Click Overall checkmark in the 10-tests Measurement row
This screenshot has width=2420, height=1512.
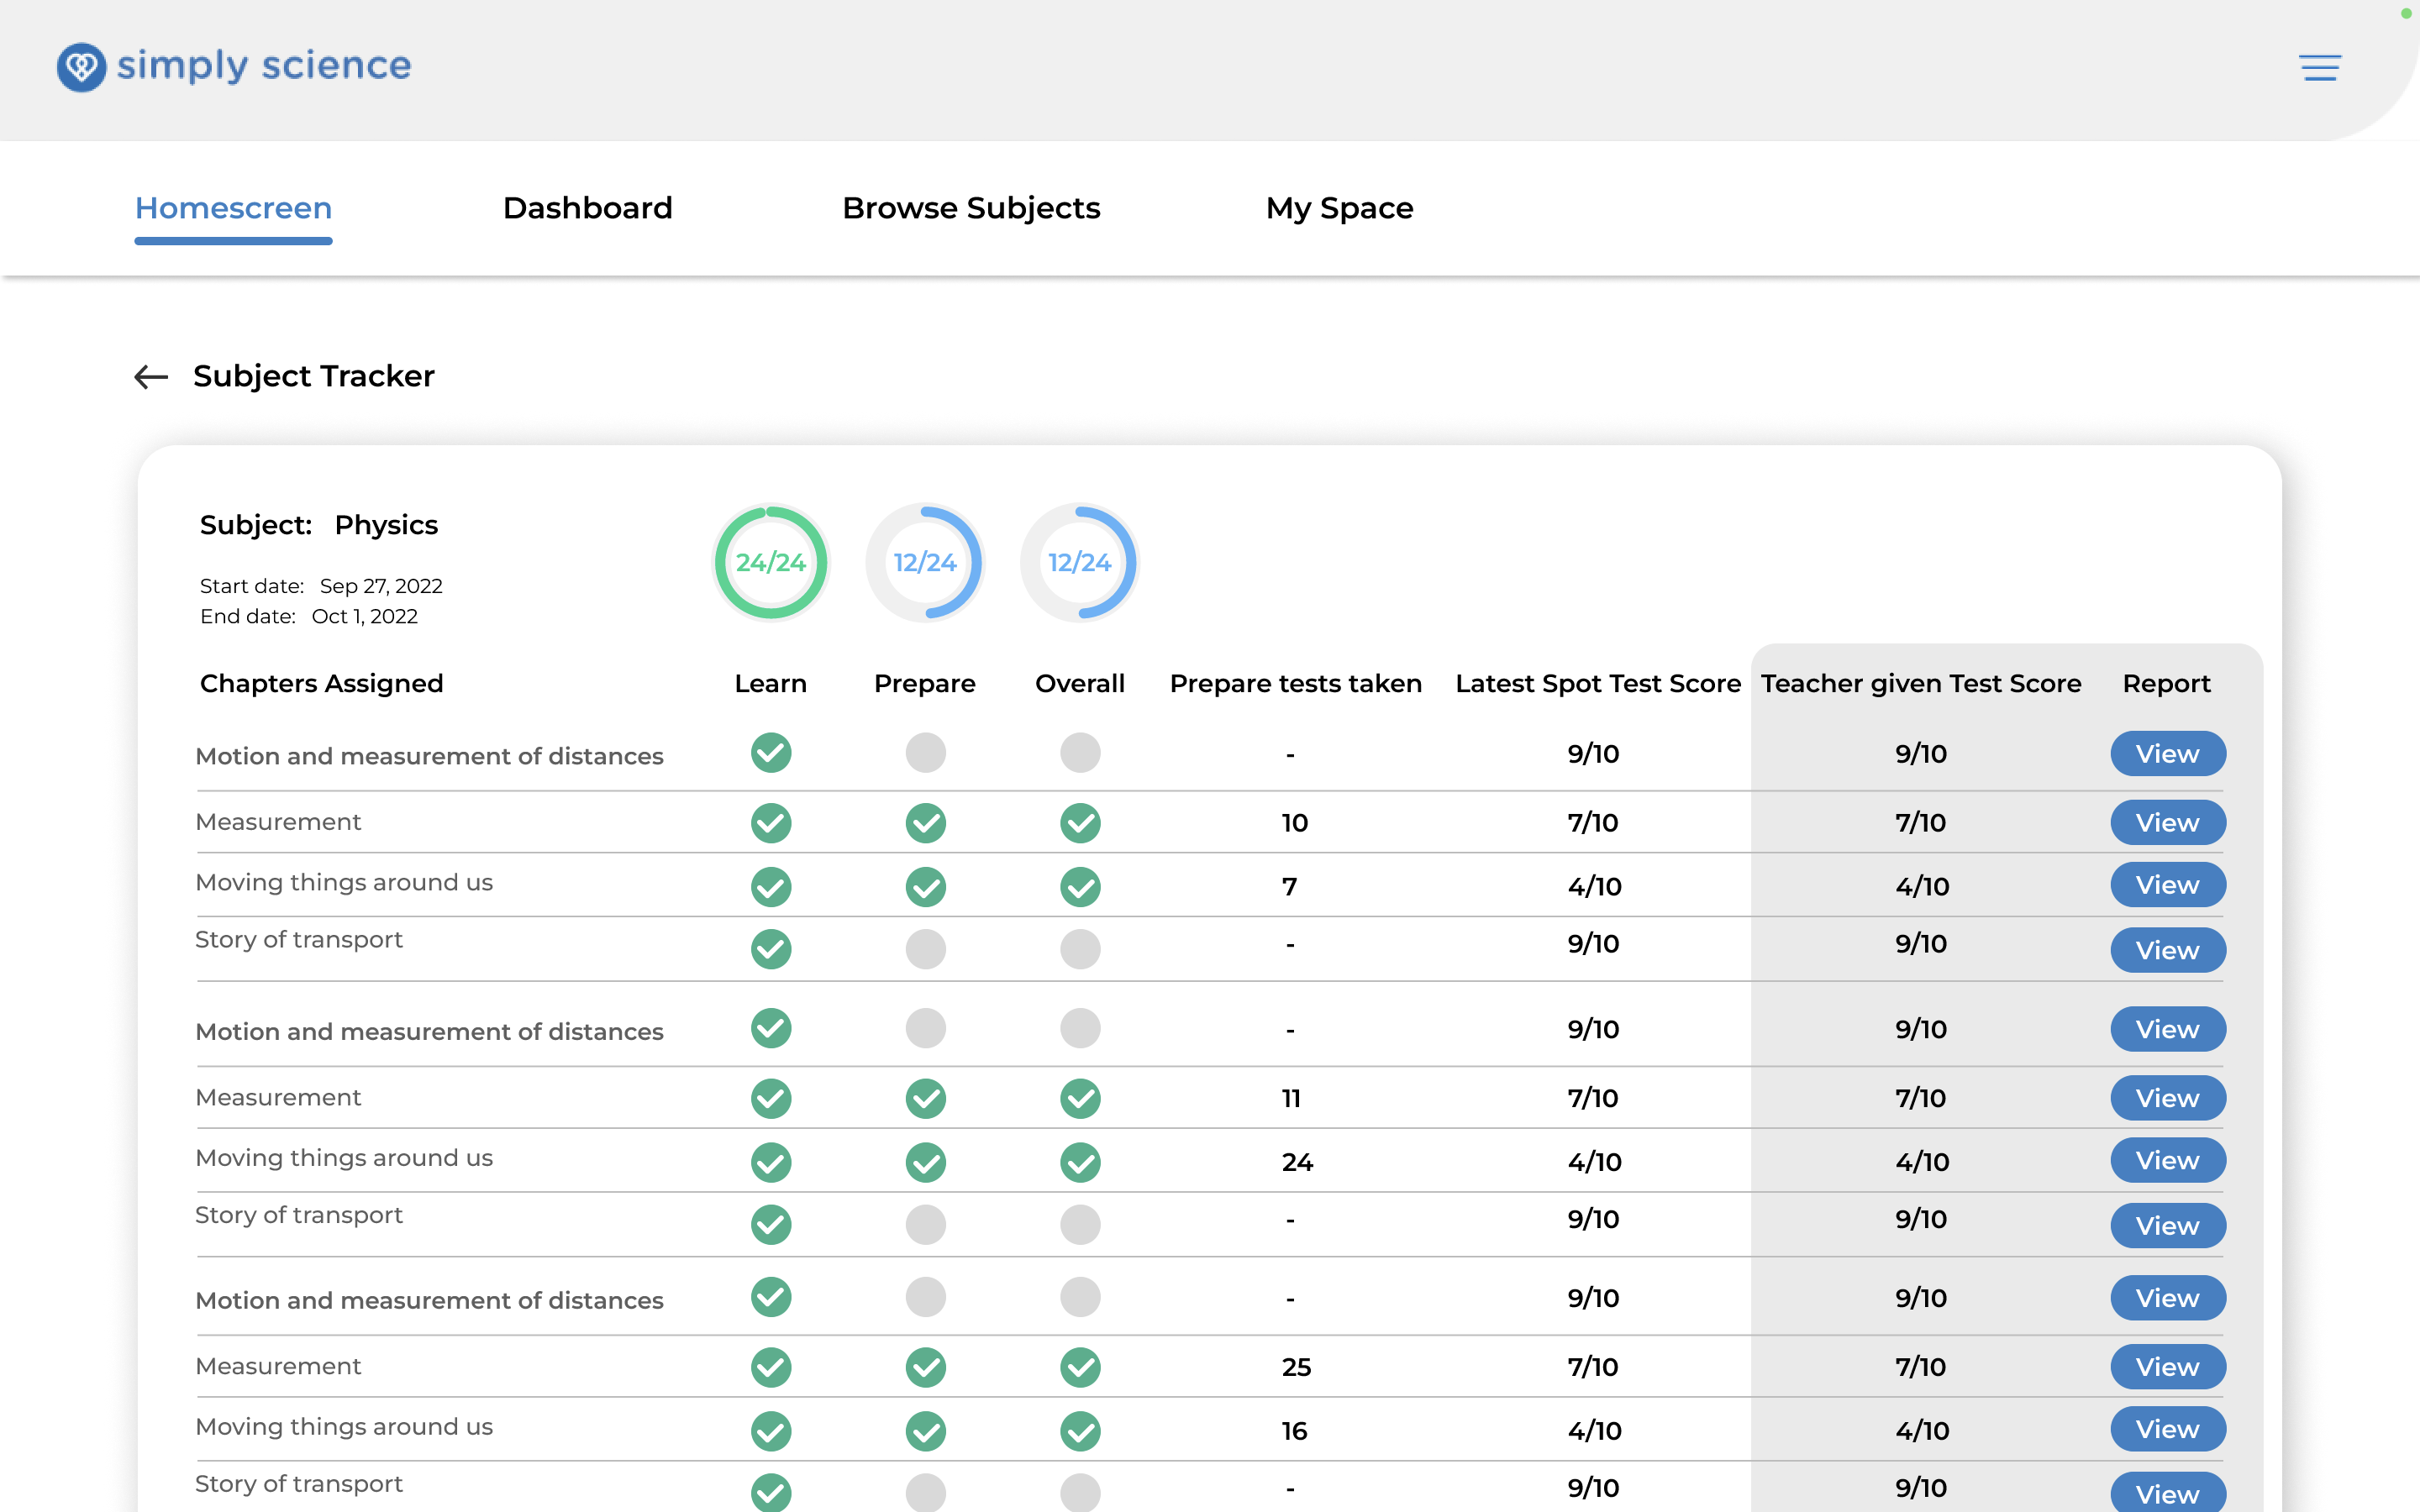[x=1080, y=823]
